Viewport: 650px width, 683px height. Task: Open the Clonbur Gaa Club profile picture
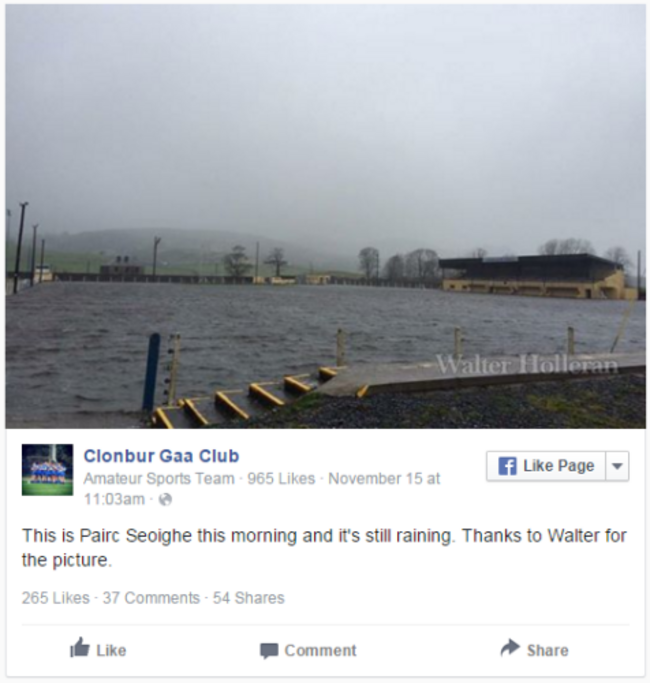coord(47,470)
